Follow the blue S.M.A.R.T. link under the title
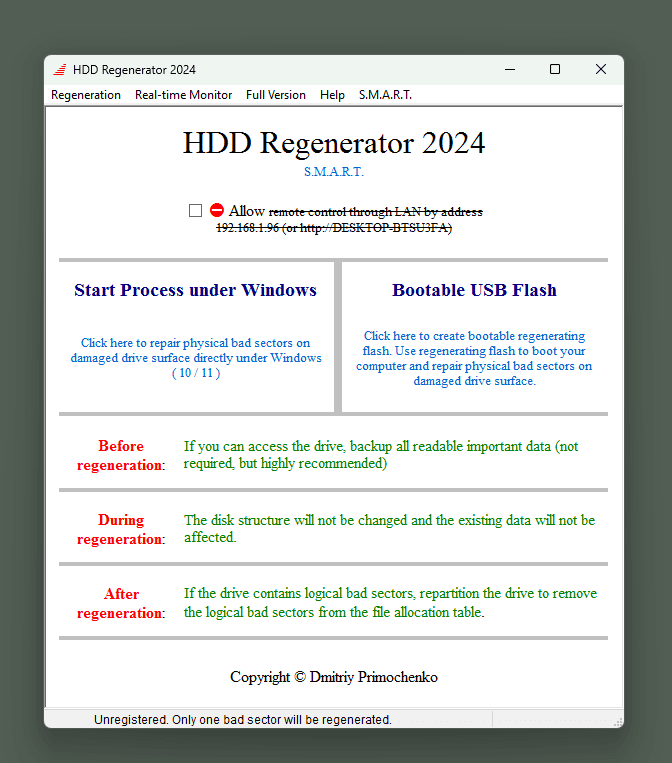The image size is (672, 763). pyautogui.click(x=334, y=172)
